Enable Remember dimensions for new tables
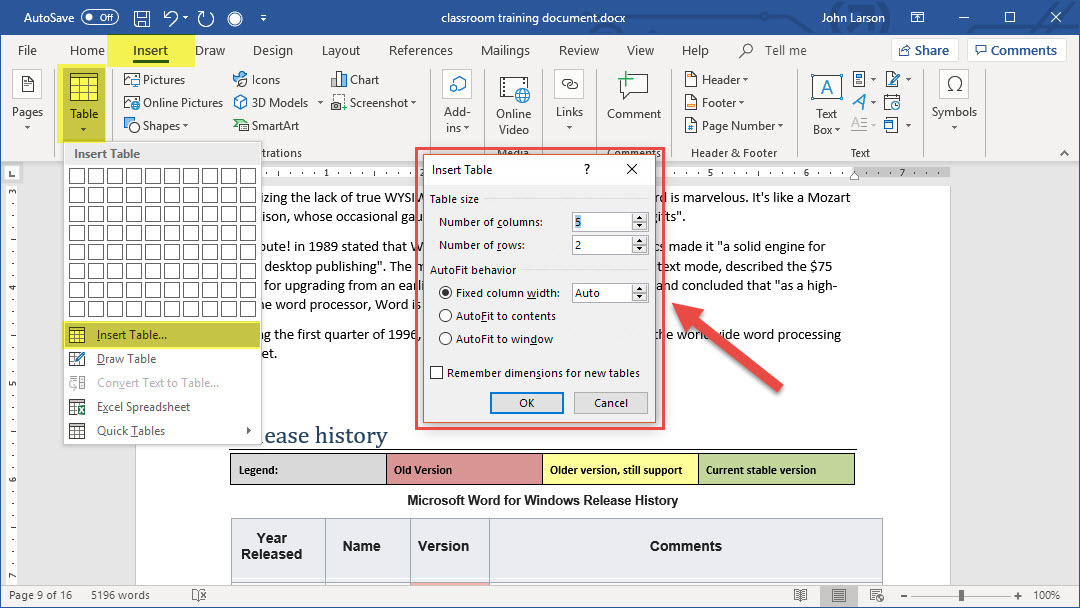Viewport: 1080px width, 608px height. 437,373
